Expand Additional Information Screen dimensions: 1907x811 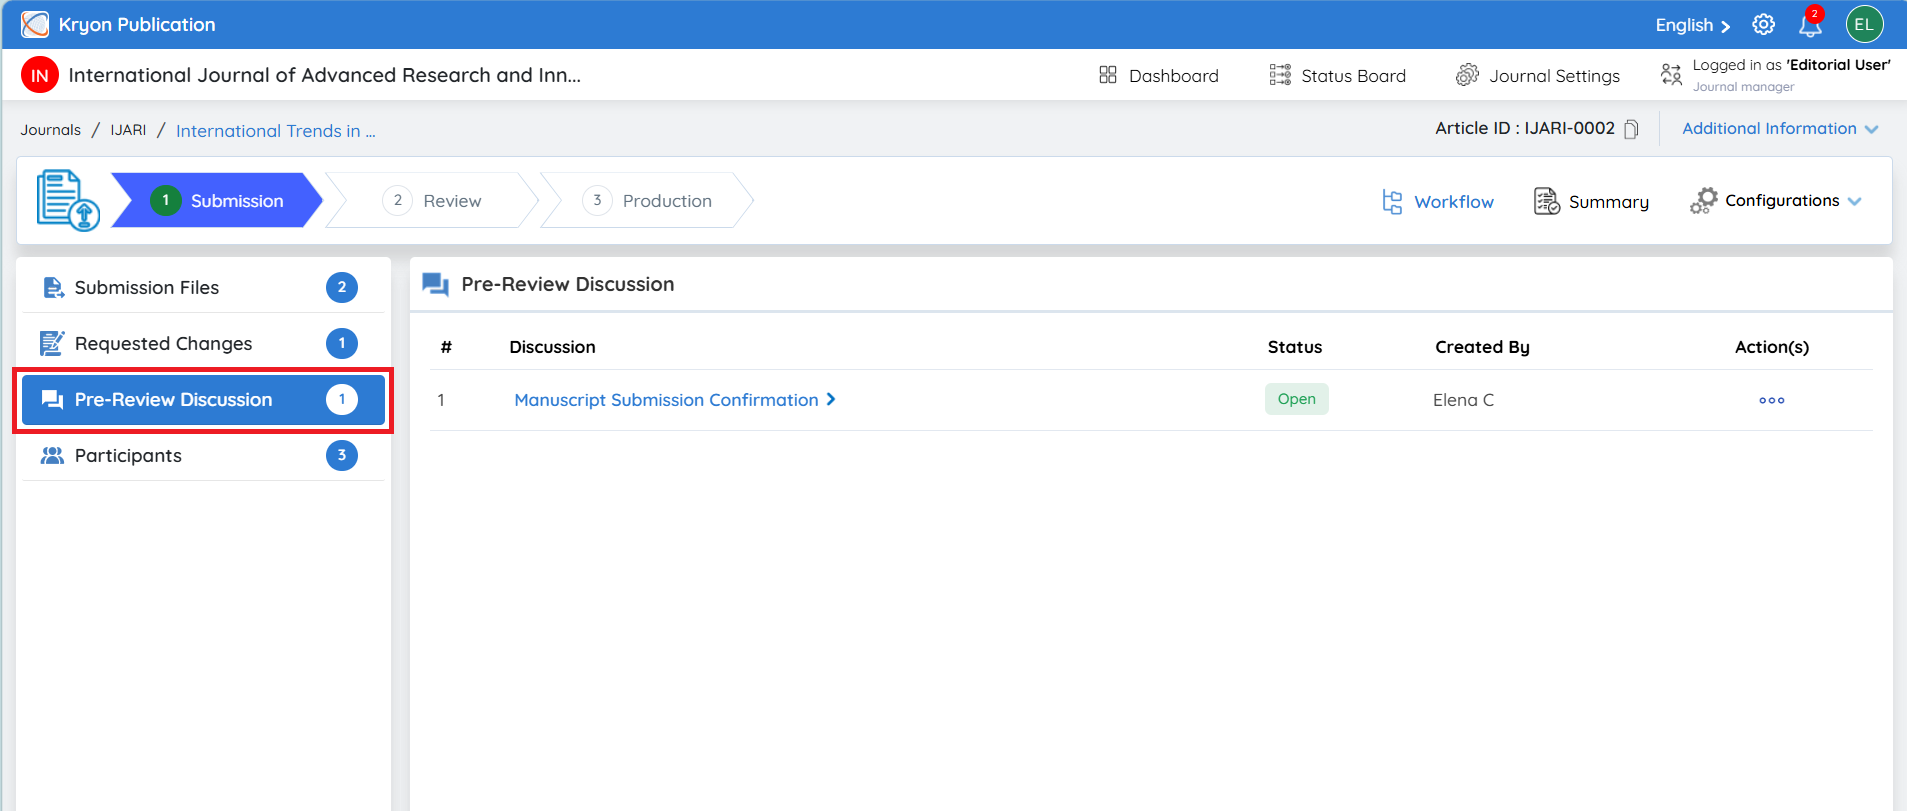(1780, 129)
